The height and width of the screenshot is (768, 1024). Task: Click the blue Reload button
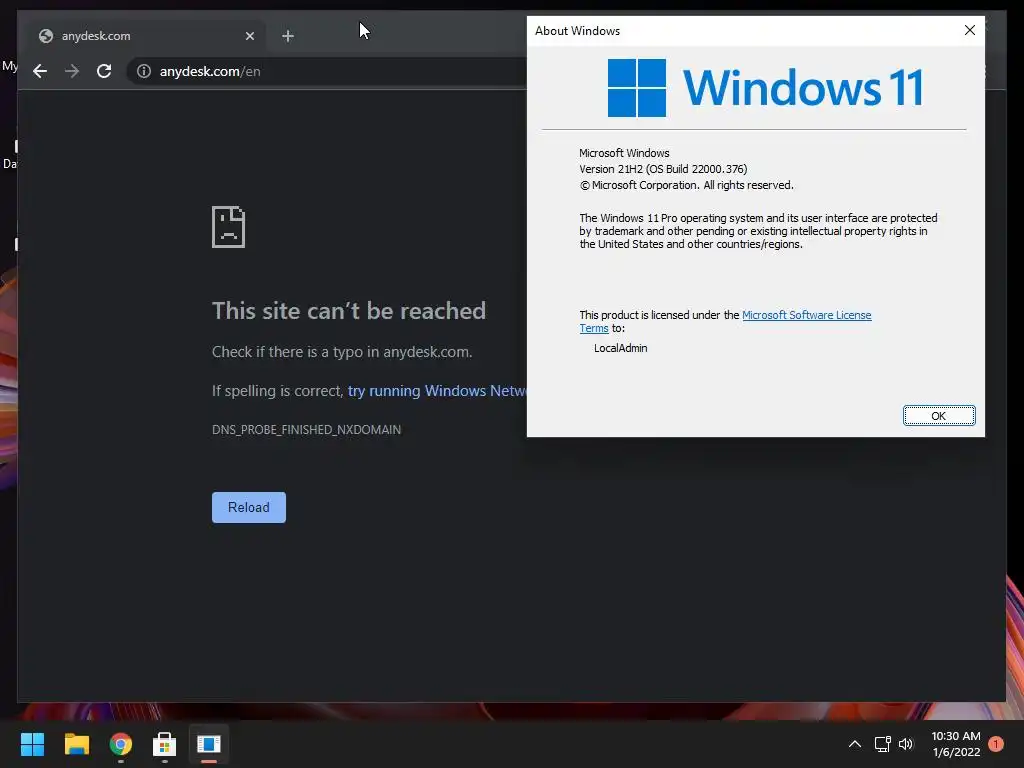coord(249,507)
